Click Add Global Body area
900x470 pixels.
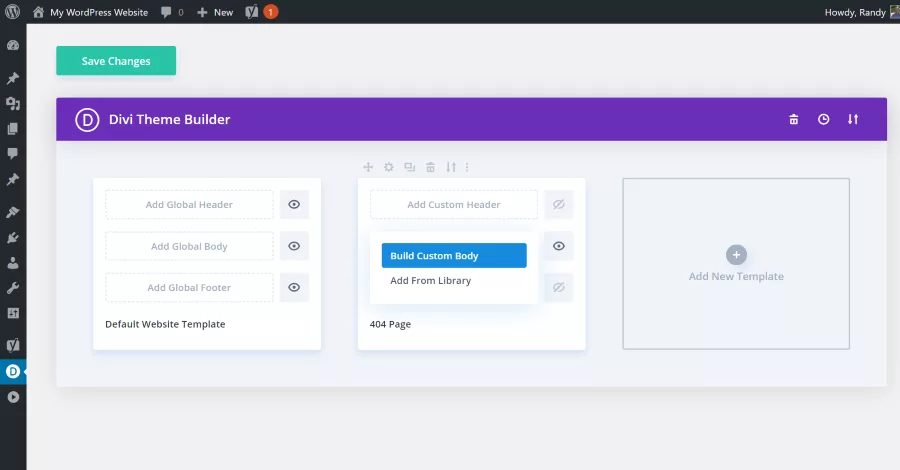click(x=189, y=246)
